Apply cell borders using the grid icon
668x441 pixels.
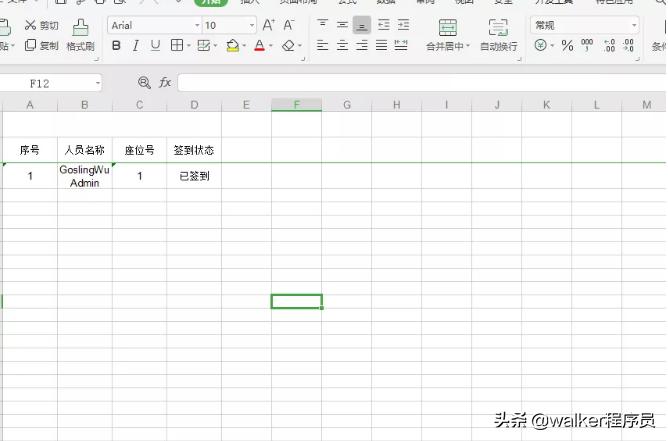click(177, 45)
